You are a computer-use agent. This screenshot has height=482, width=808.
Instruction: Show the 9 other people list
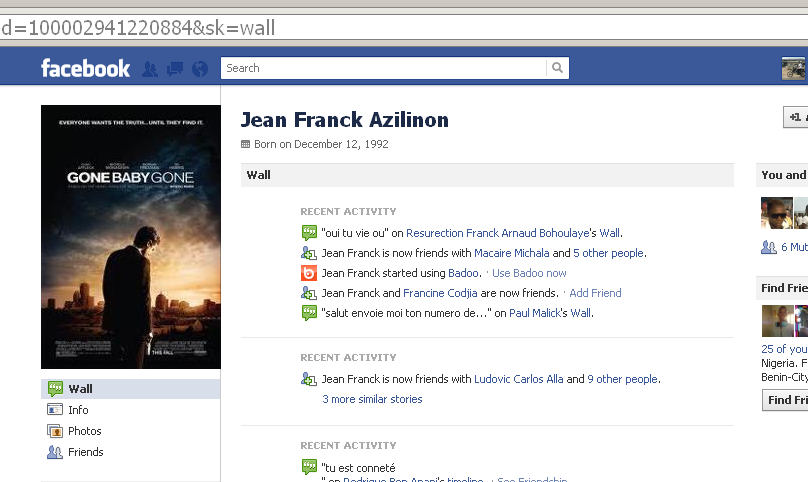point(622,379)
